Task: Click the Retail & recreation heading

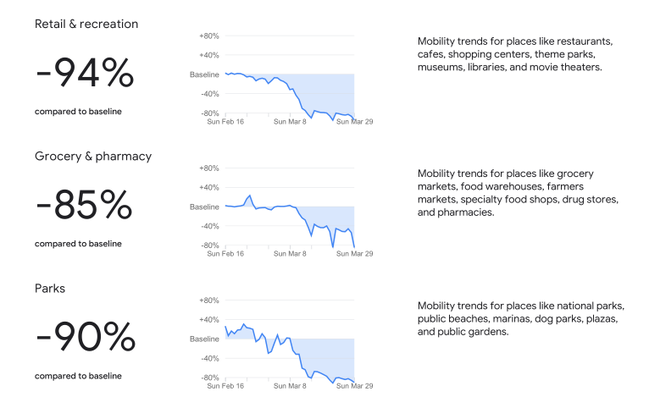Action: (86, 24)
